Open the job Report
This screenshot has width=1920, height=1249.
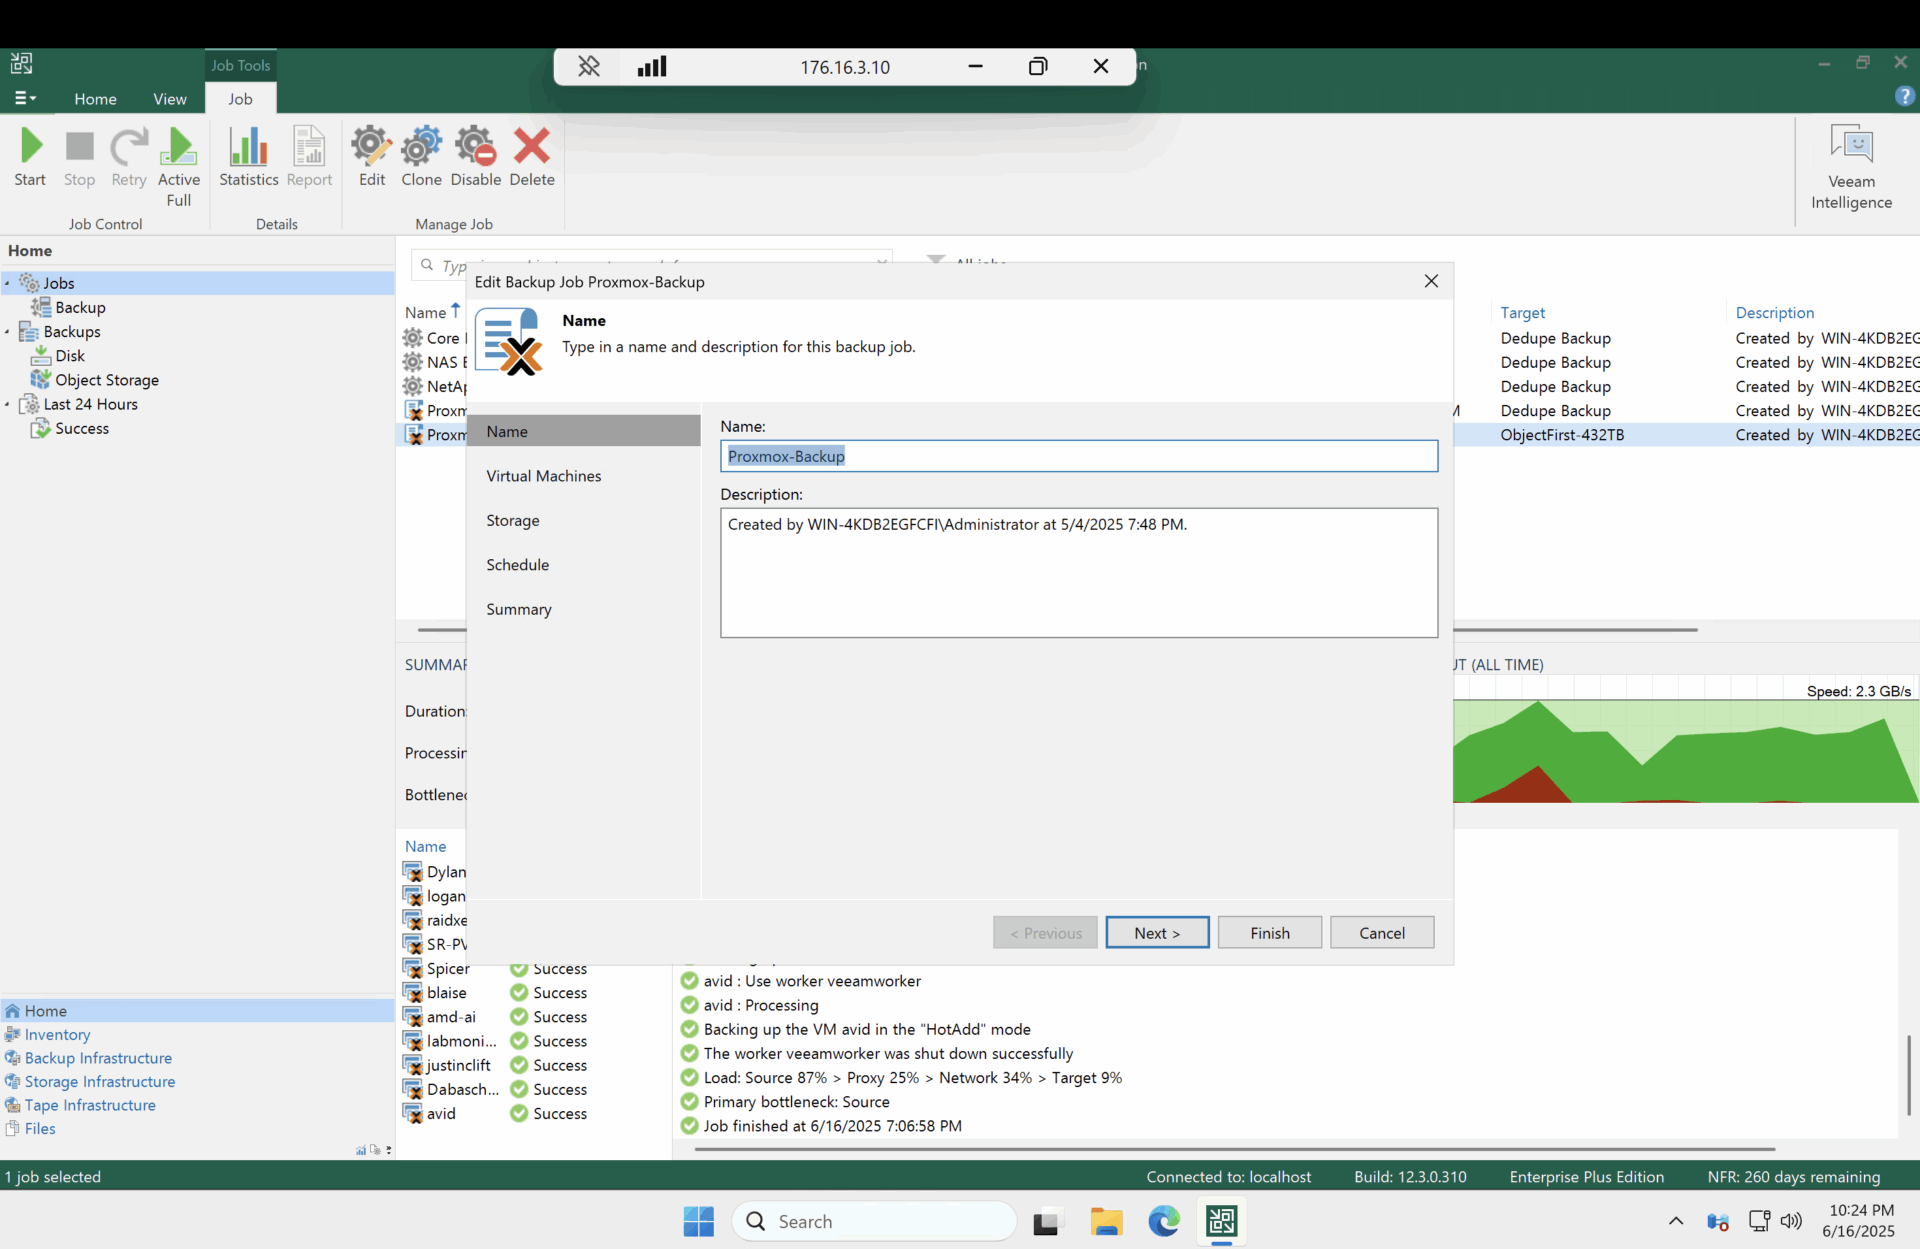pyautogui.click(x=309, y=157)
